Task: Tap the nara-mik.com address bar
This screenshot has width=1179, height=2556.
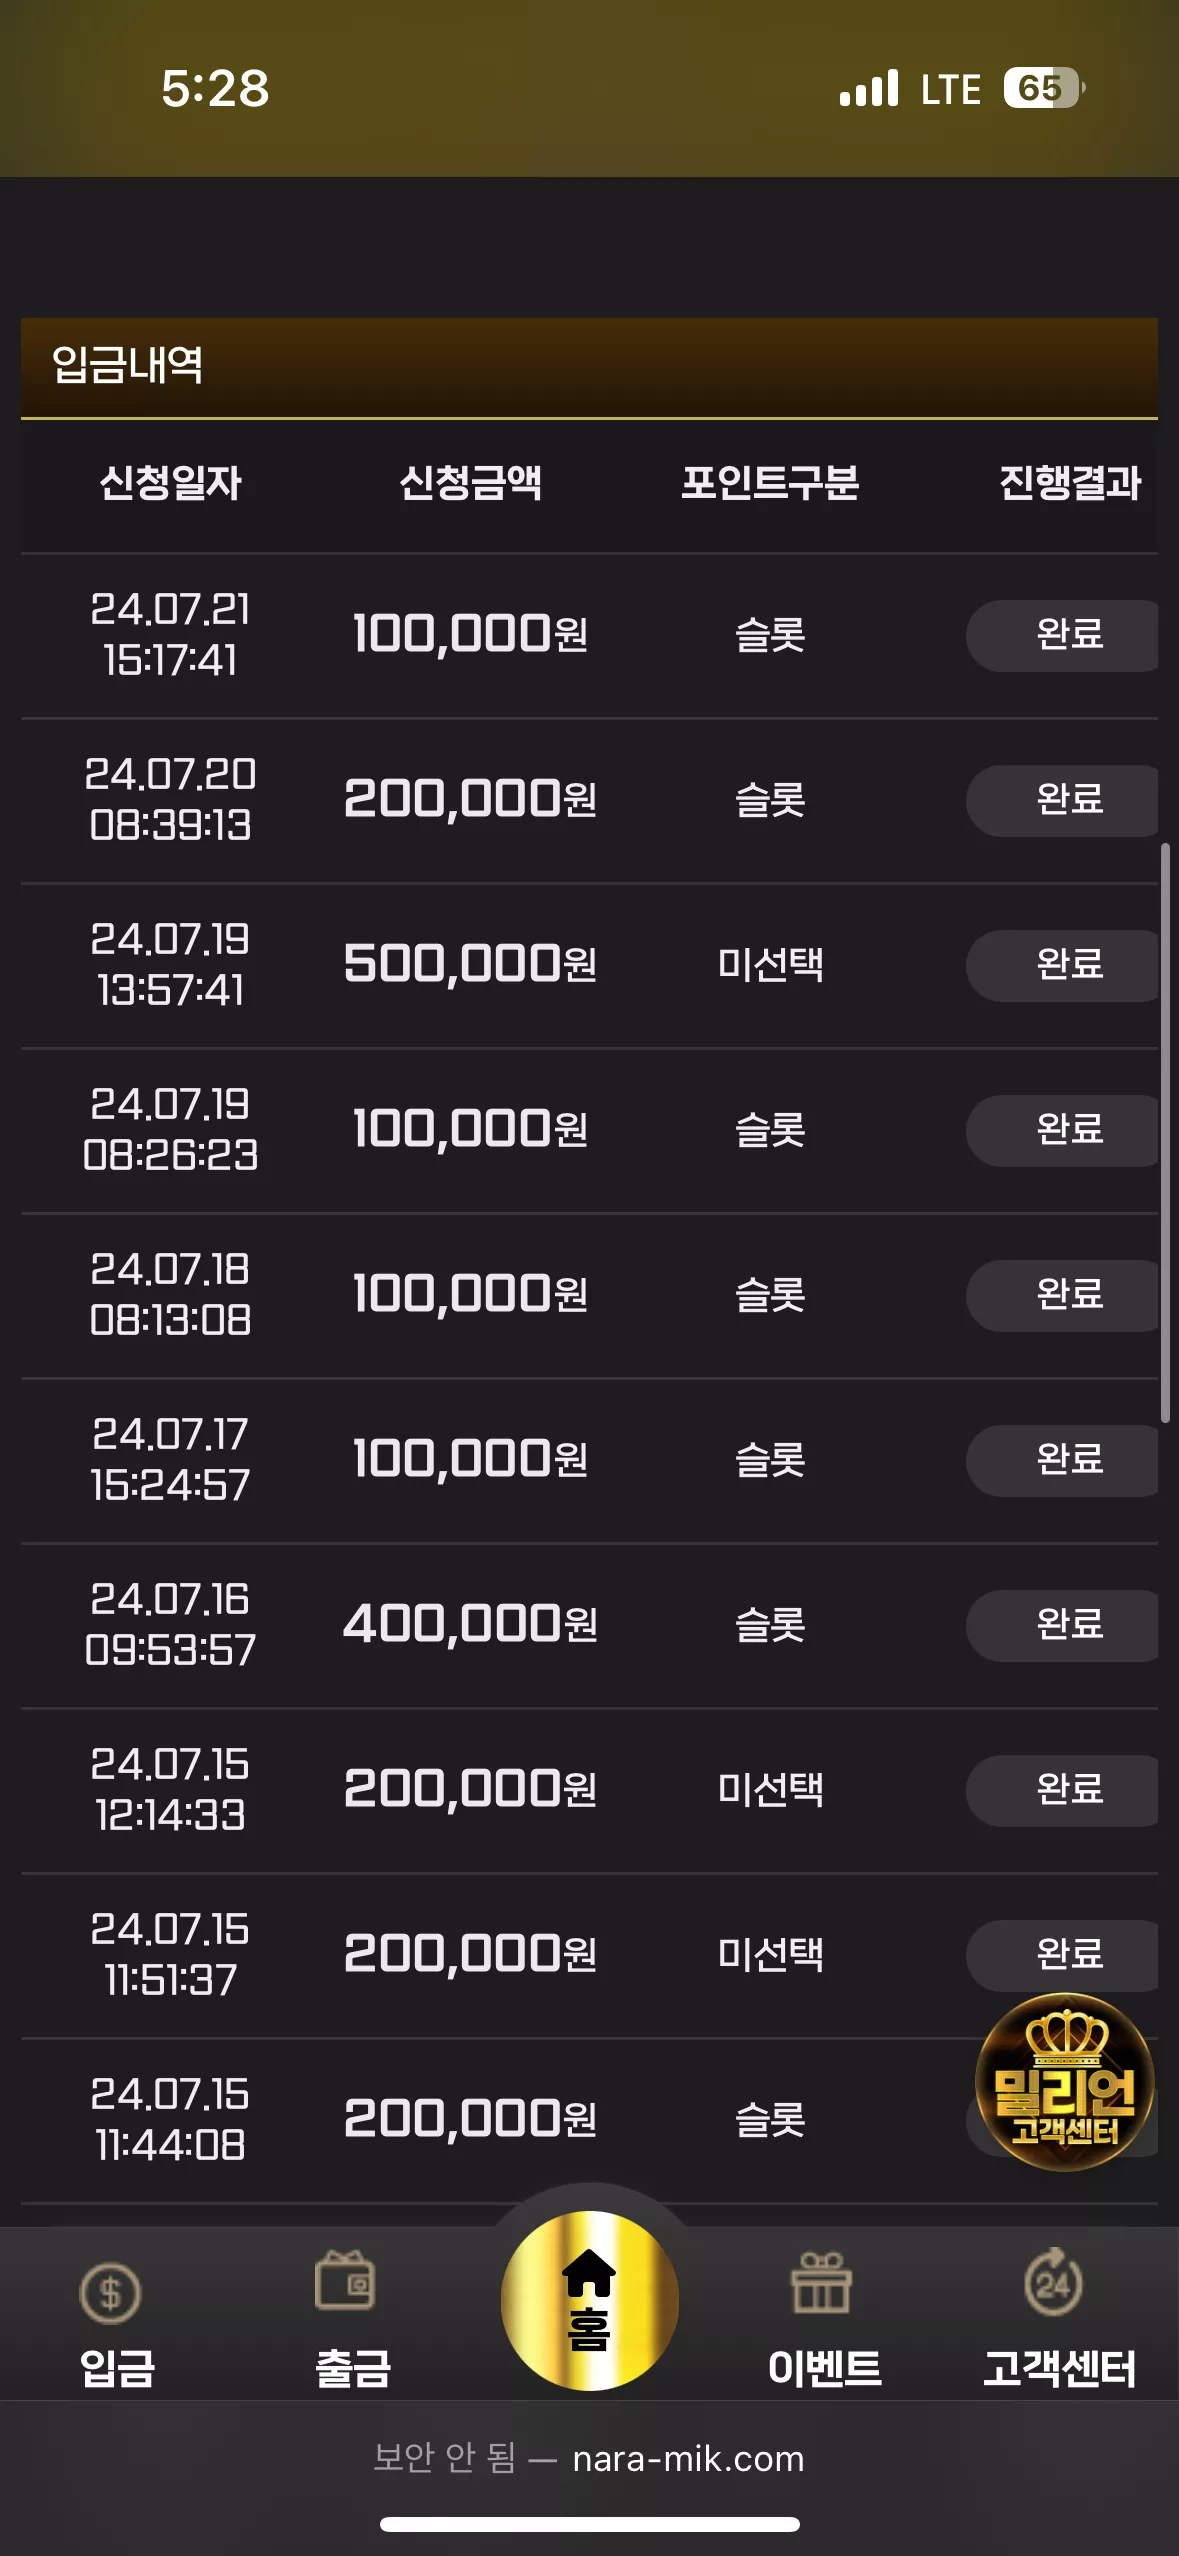Action: 589,2458
